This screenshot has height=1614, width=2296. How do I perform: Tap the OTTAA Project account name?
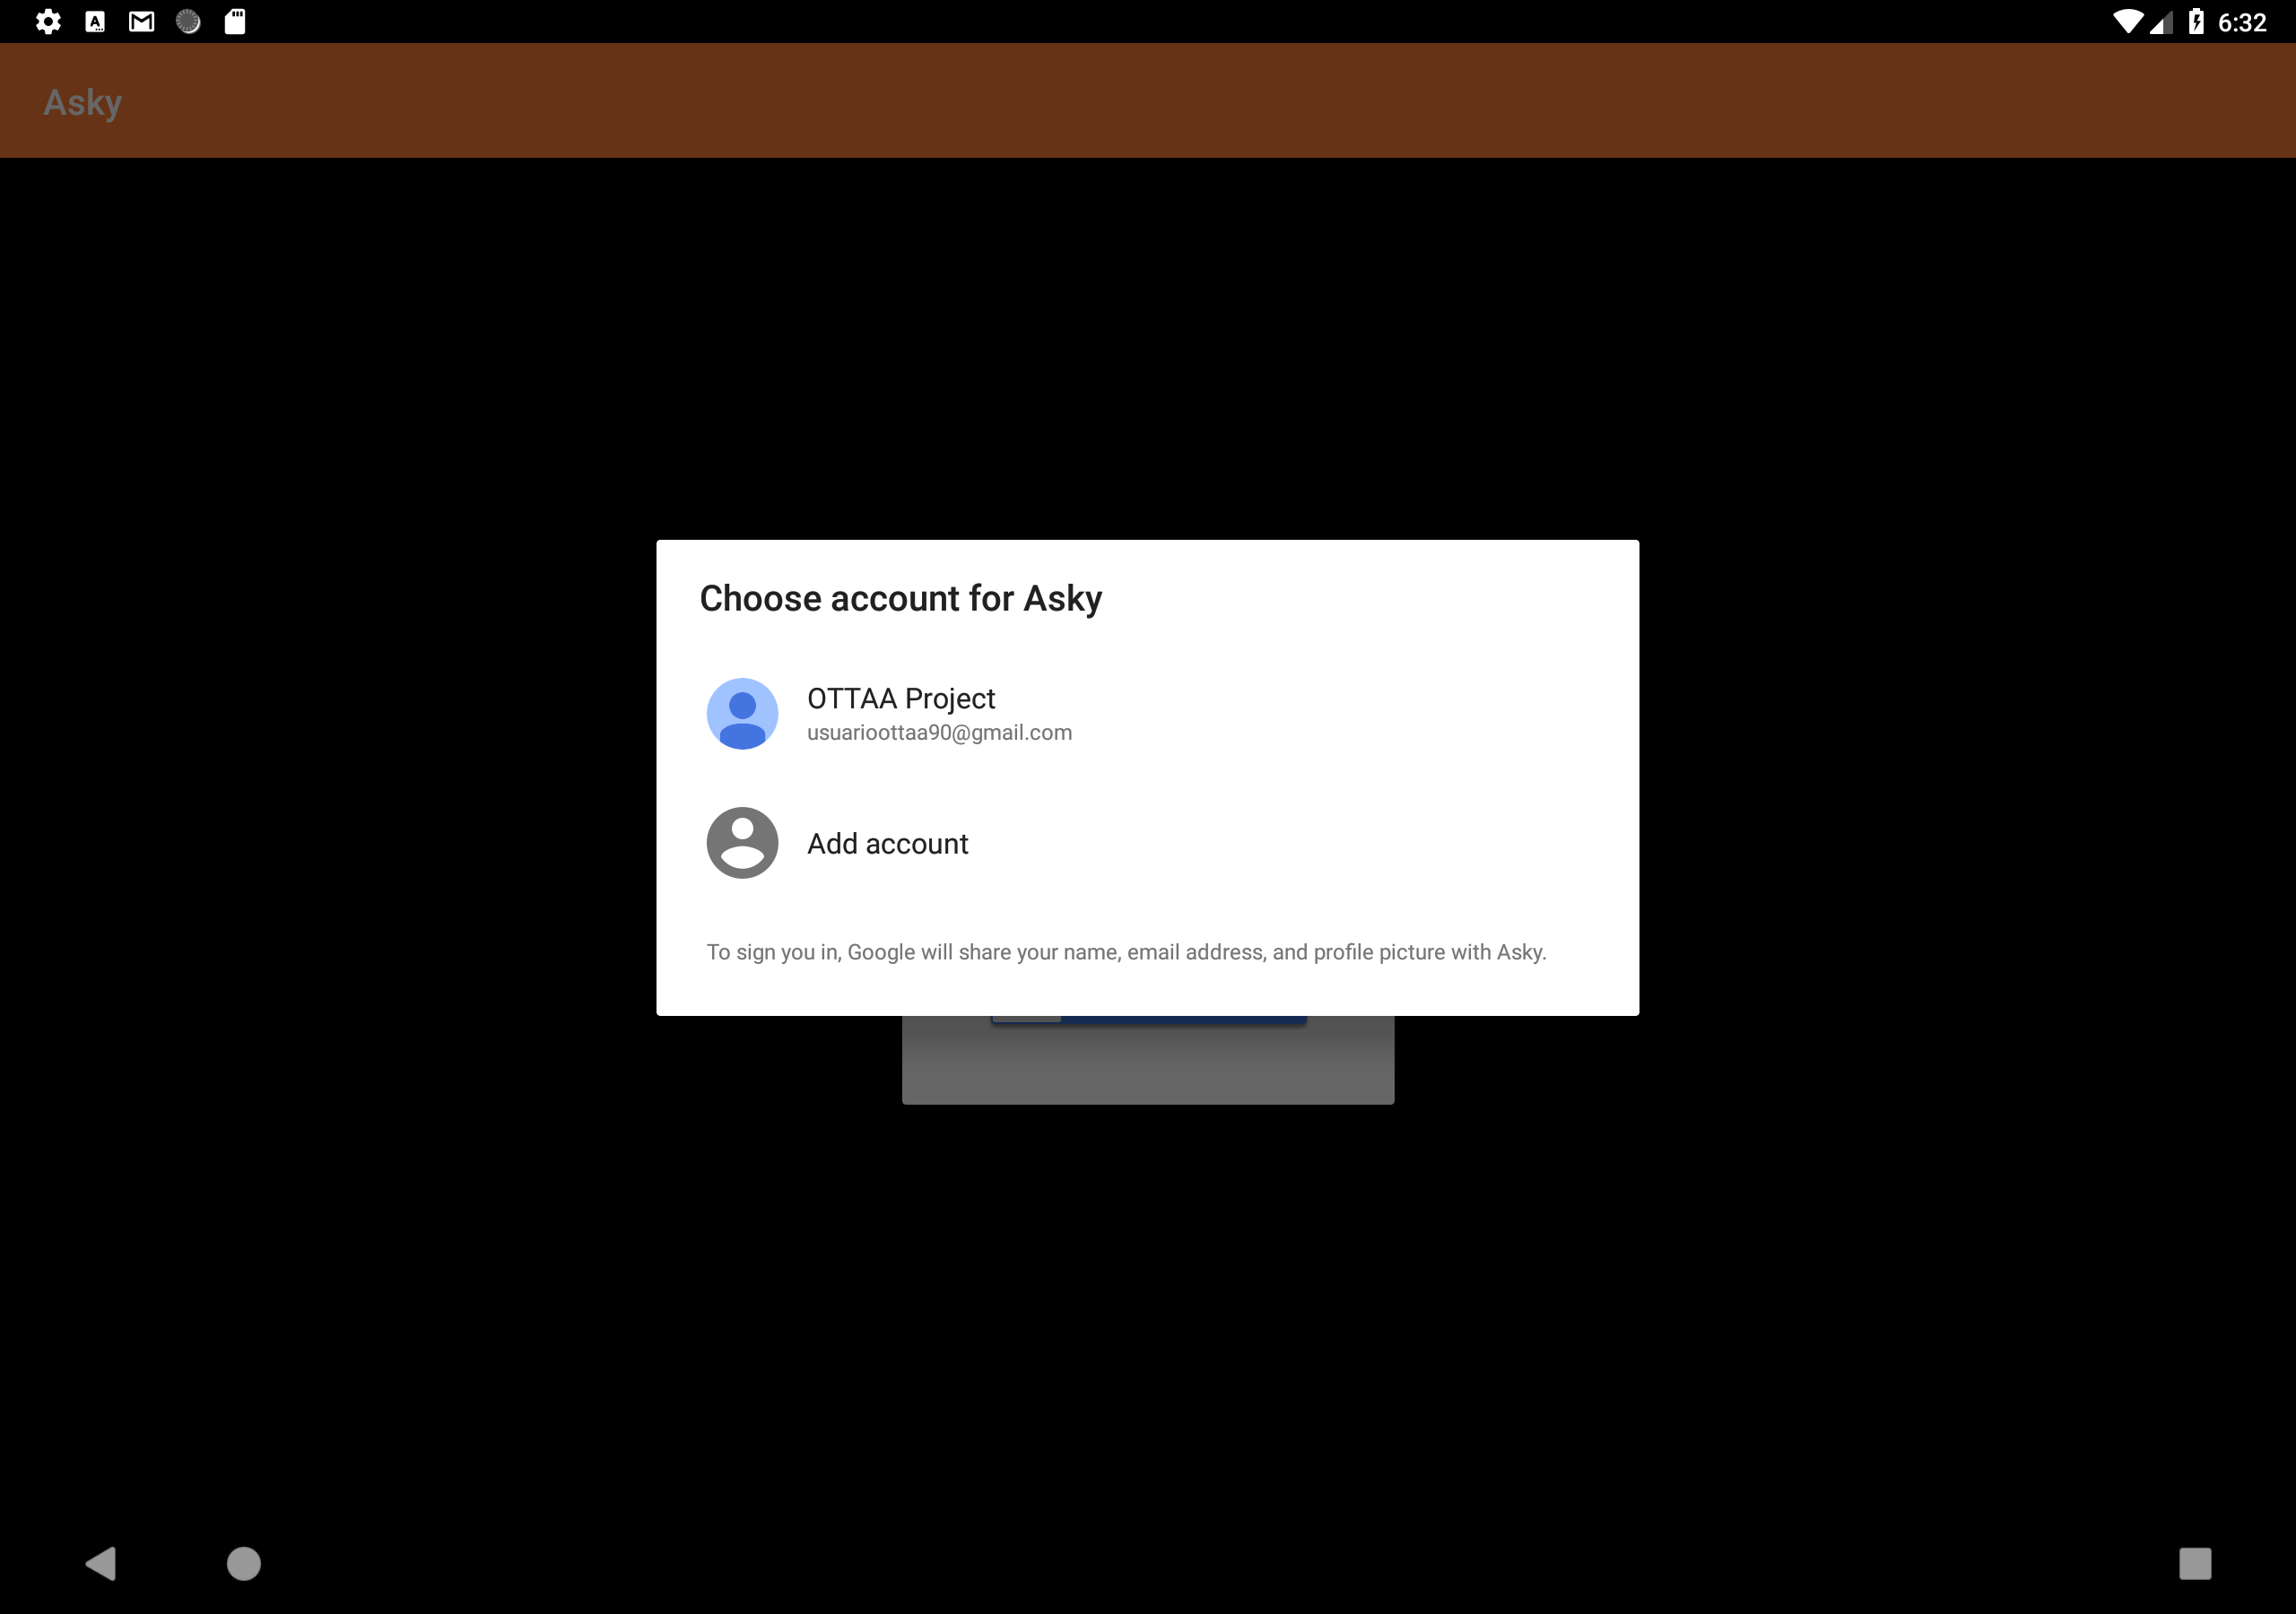point(901,698)
